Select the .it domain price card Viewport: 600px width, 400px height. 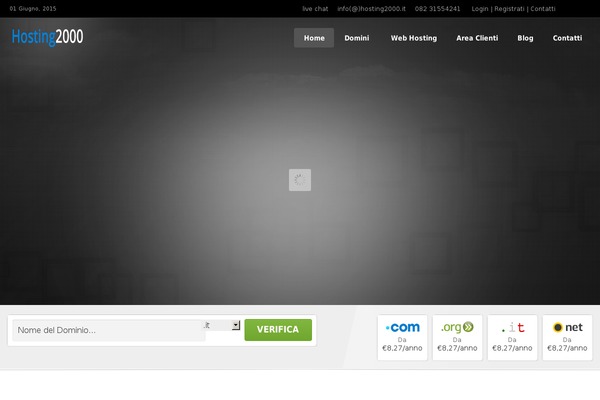pyautogui.click(x=512, y=337)
